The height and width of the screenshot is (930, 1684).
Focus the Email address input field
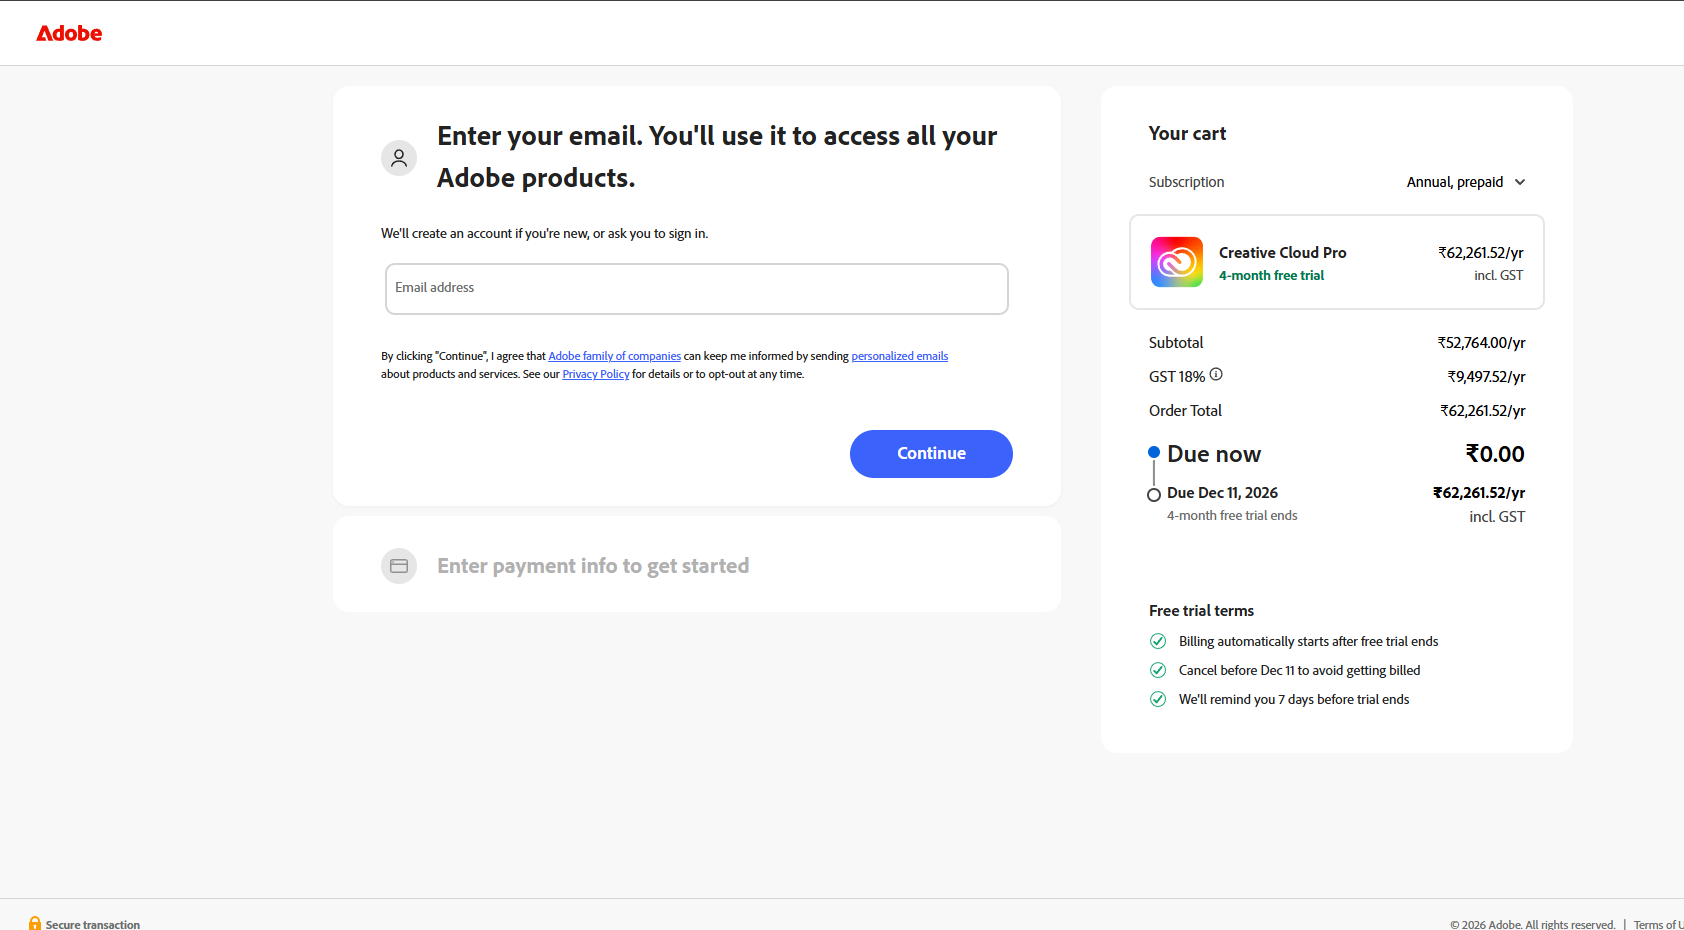[697, 289]
